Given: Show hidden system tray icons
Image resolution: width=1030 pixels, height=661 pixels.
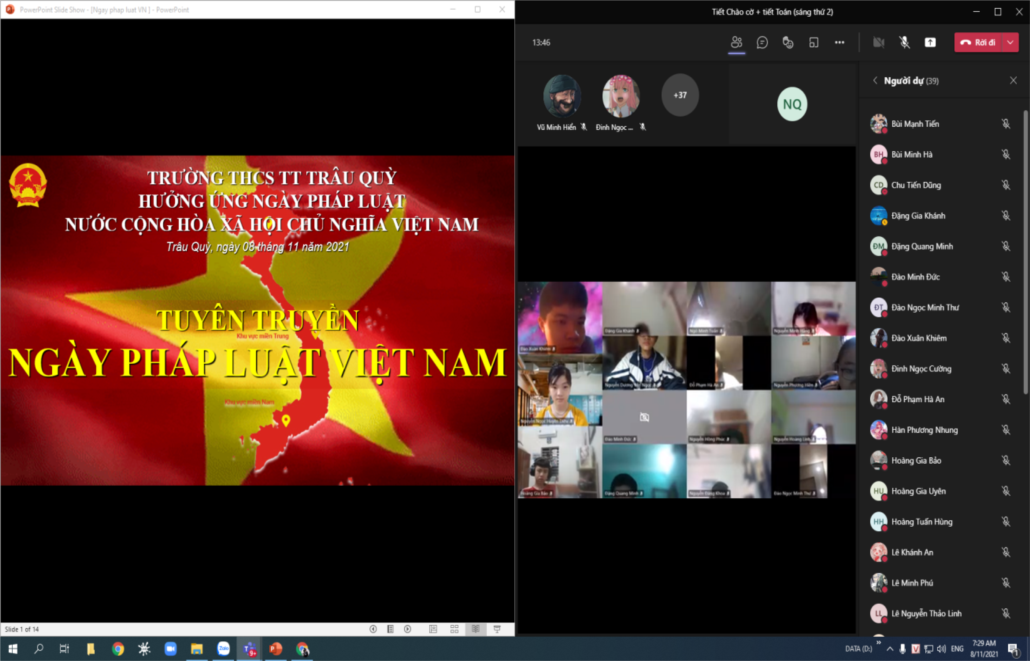Looking at the screenshot, I should [890, 649].
